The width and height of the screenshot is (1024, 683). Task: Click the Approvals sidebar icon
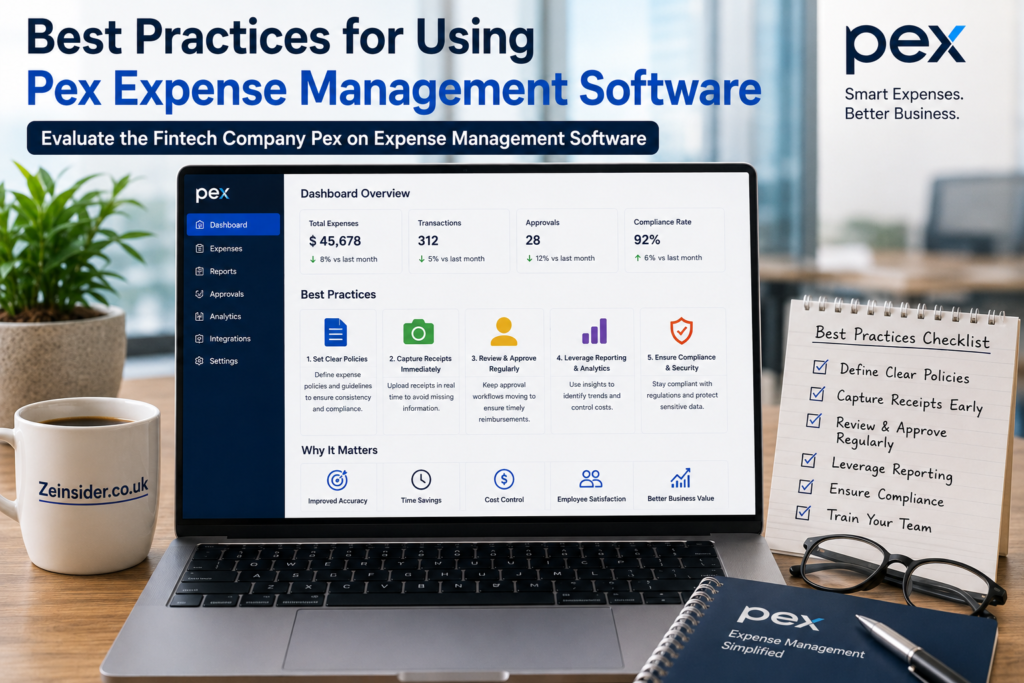pos(200,294)
